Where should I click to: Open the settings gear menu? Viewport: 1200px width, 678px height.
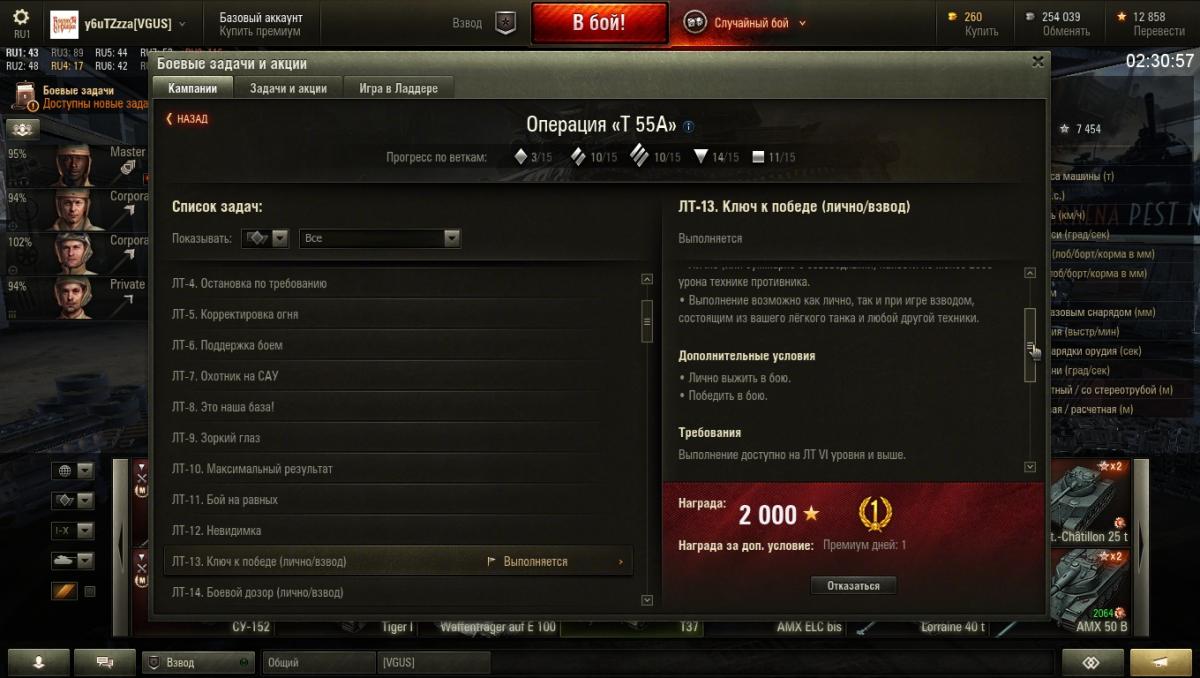click(21, 17)
